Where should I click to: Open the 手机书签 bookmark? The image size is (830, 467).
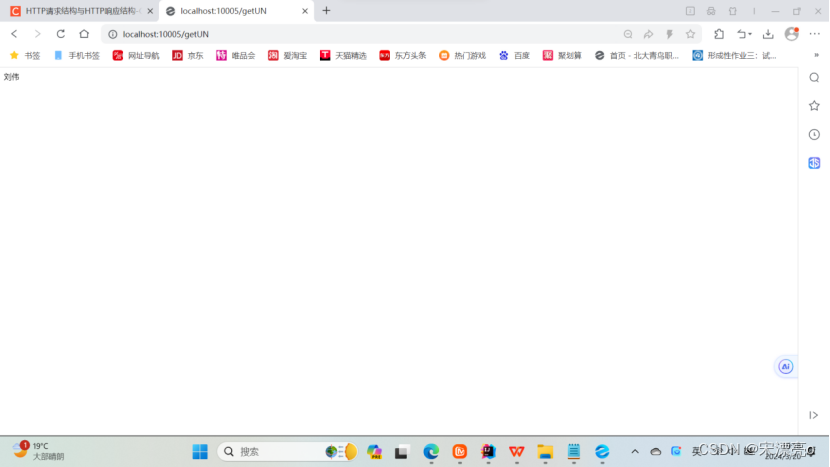[x=77, y=55]
